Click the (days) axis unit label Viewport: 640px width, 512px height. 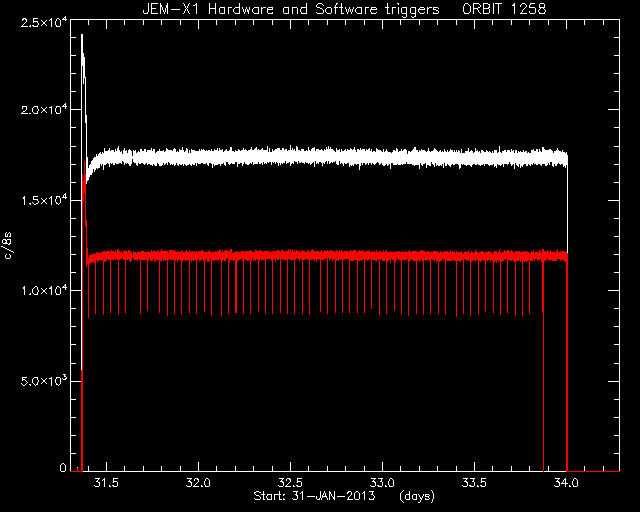[417, 496]
